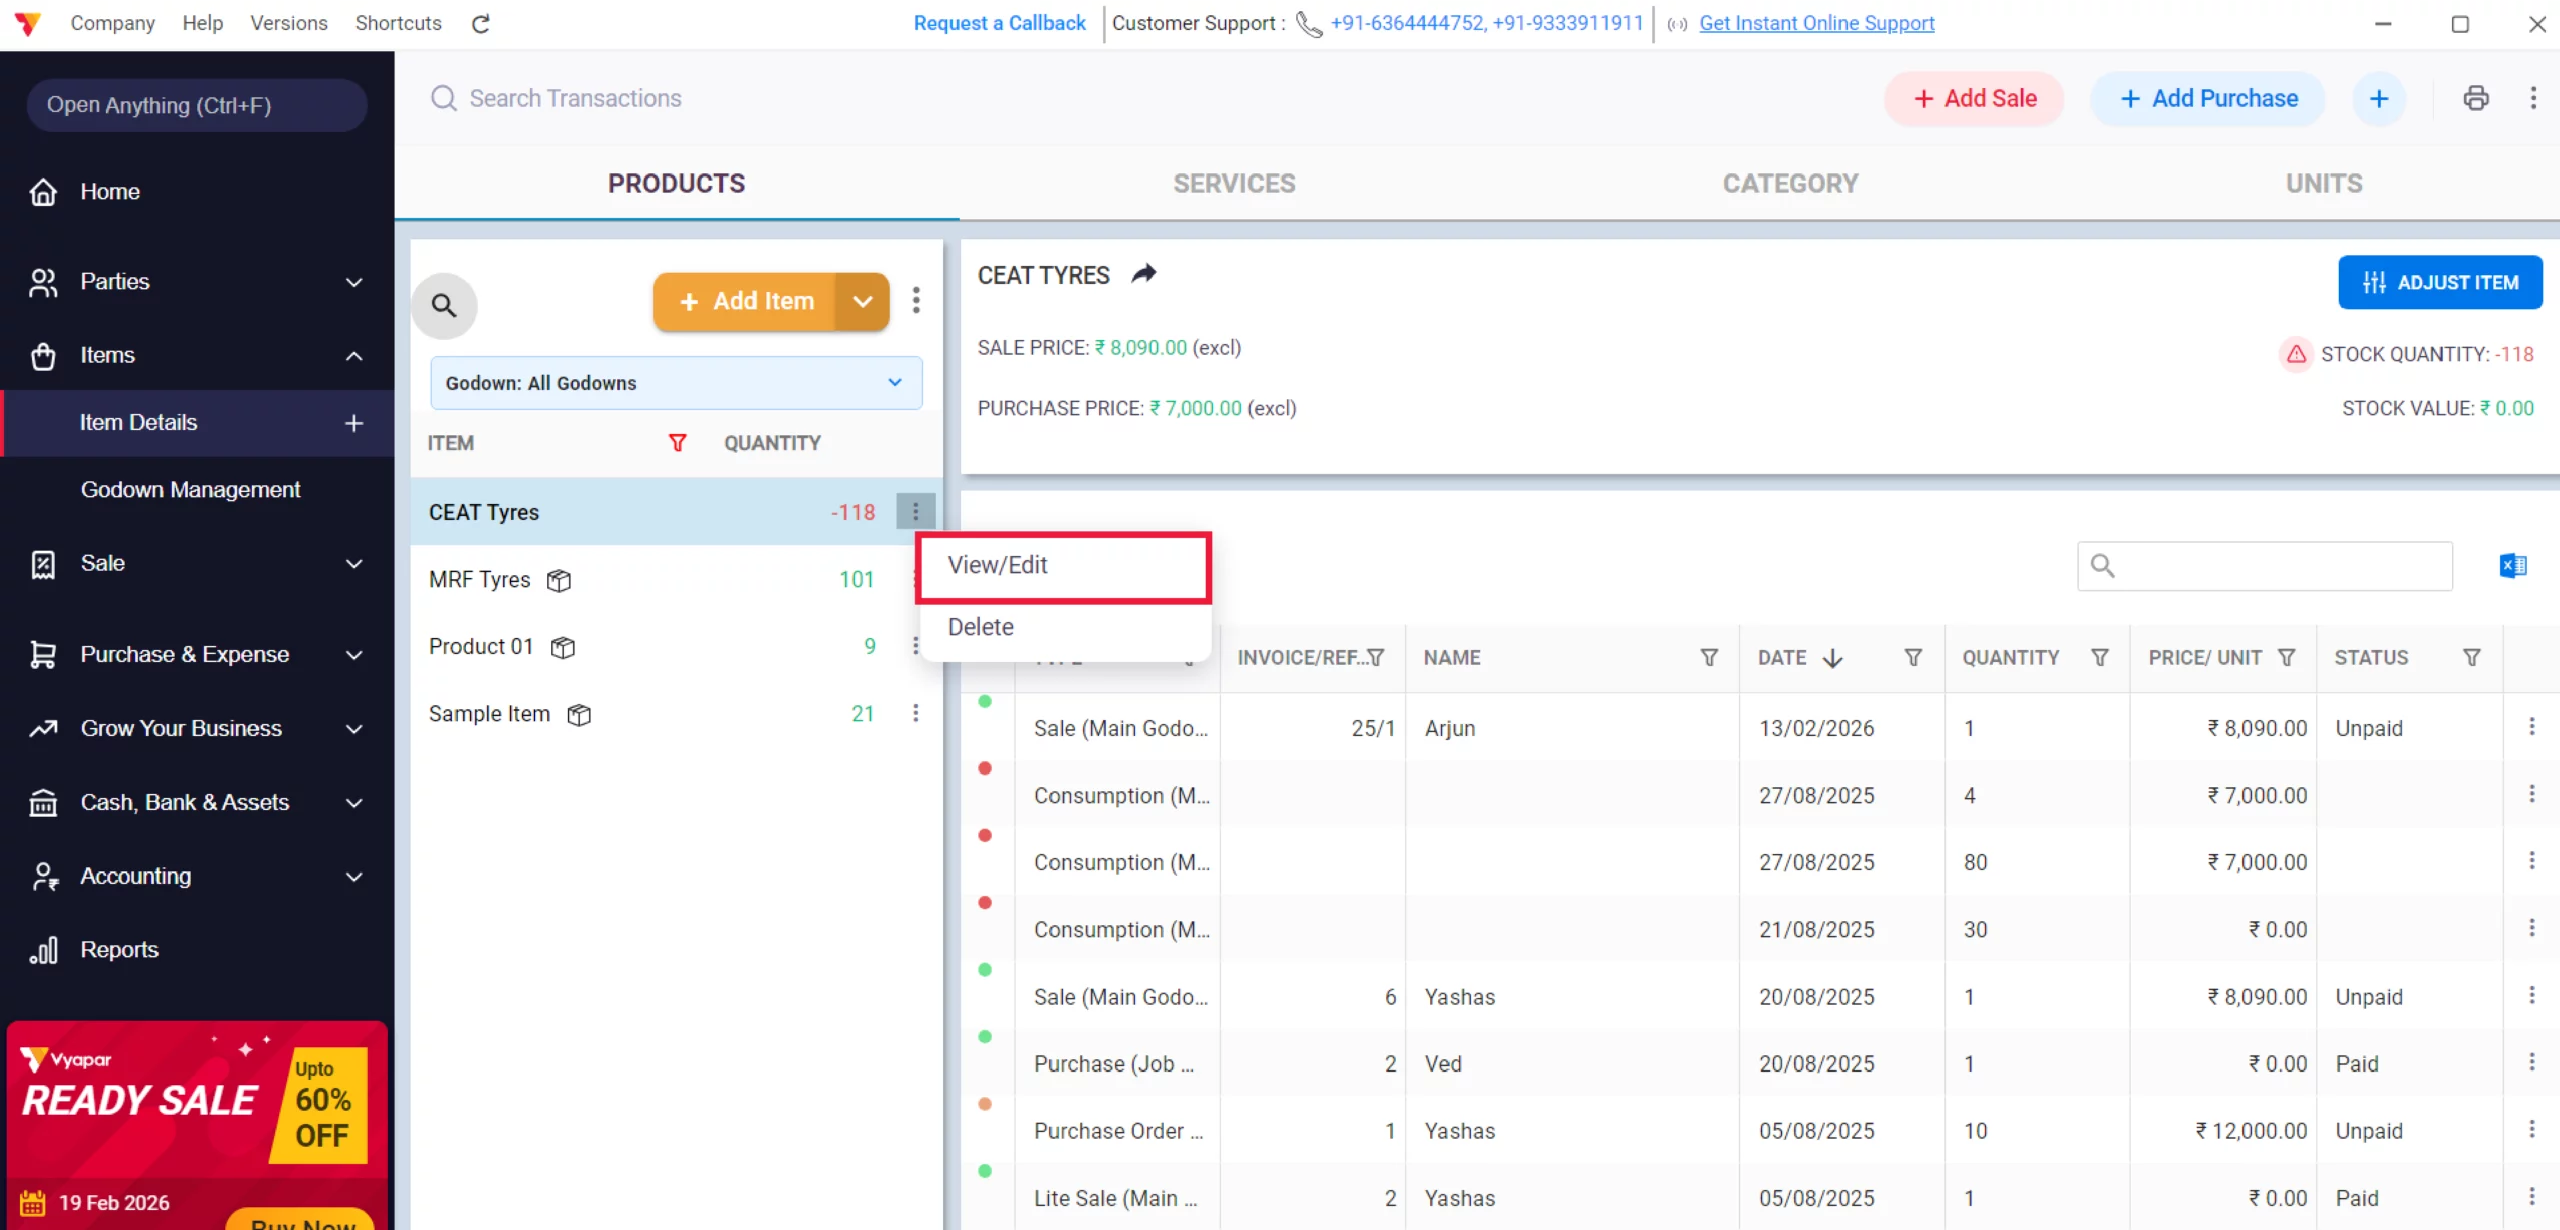Open filter on QUANTITY column header
Screen dimensions: 2560x1230
2100,658
